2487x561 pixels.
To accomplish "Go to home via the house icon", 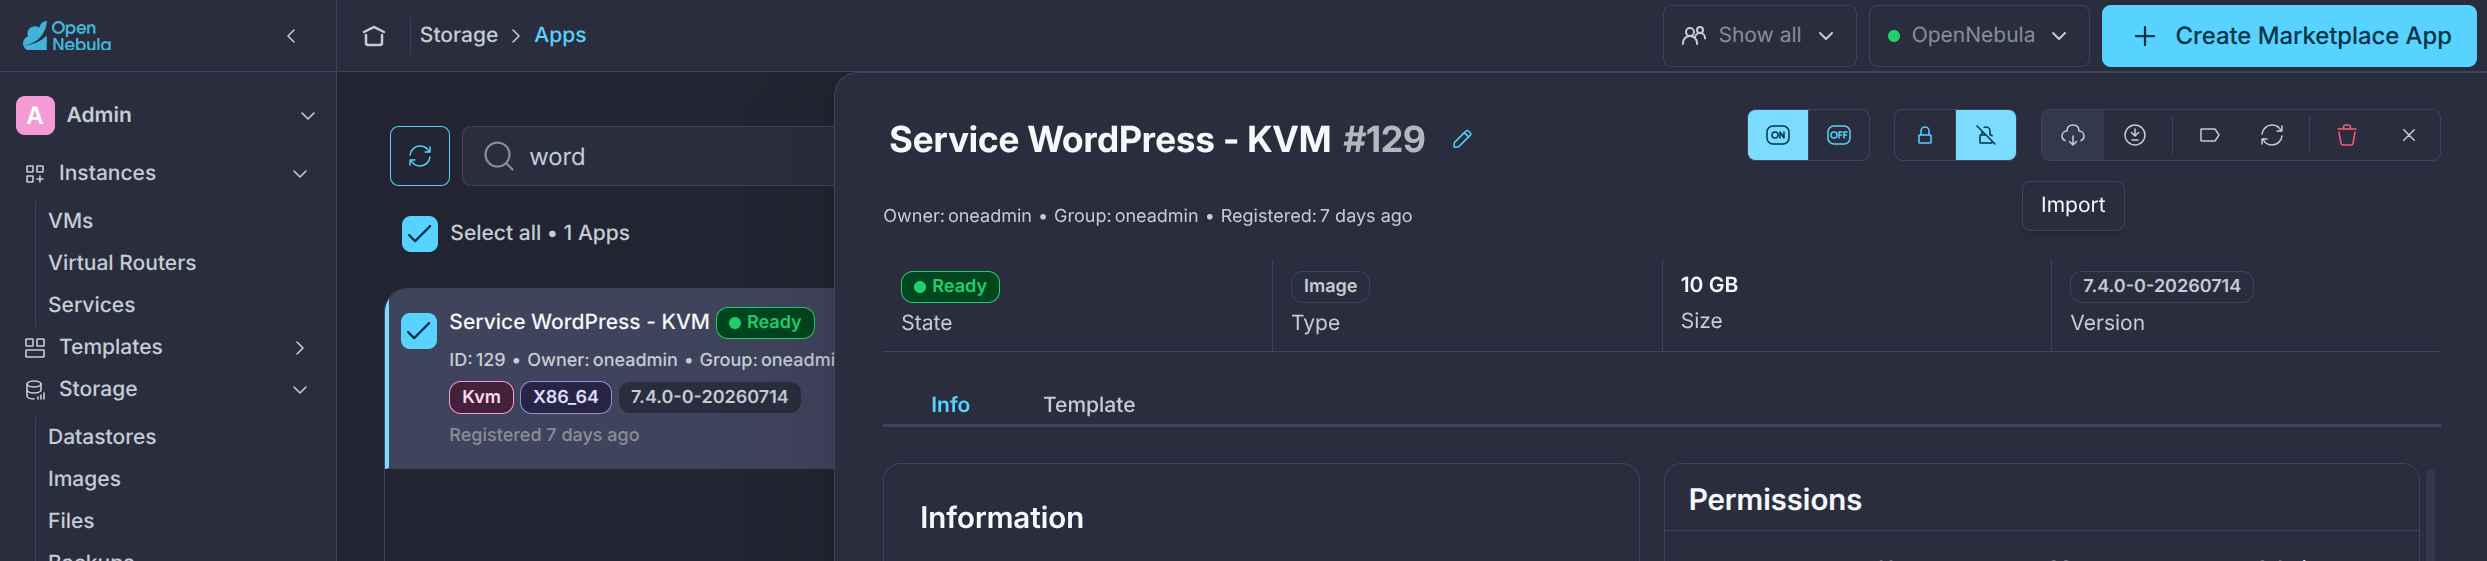I will [374, 36].
